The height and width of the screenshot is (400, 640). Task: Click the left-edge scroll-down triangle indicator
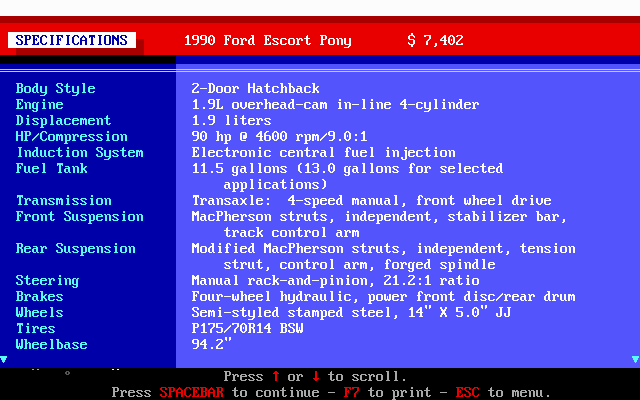[x=4, y=358]
